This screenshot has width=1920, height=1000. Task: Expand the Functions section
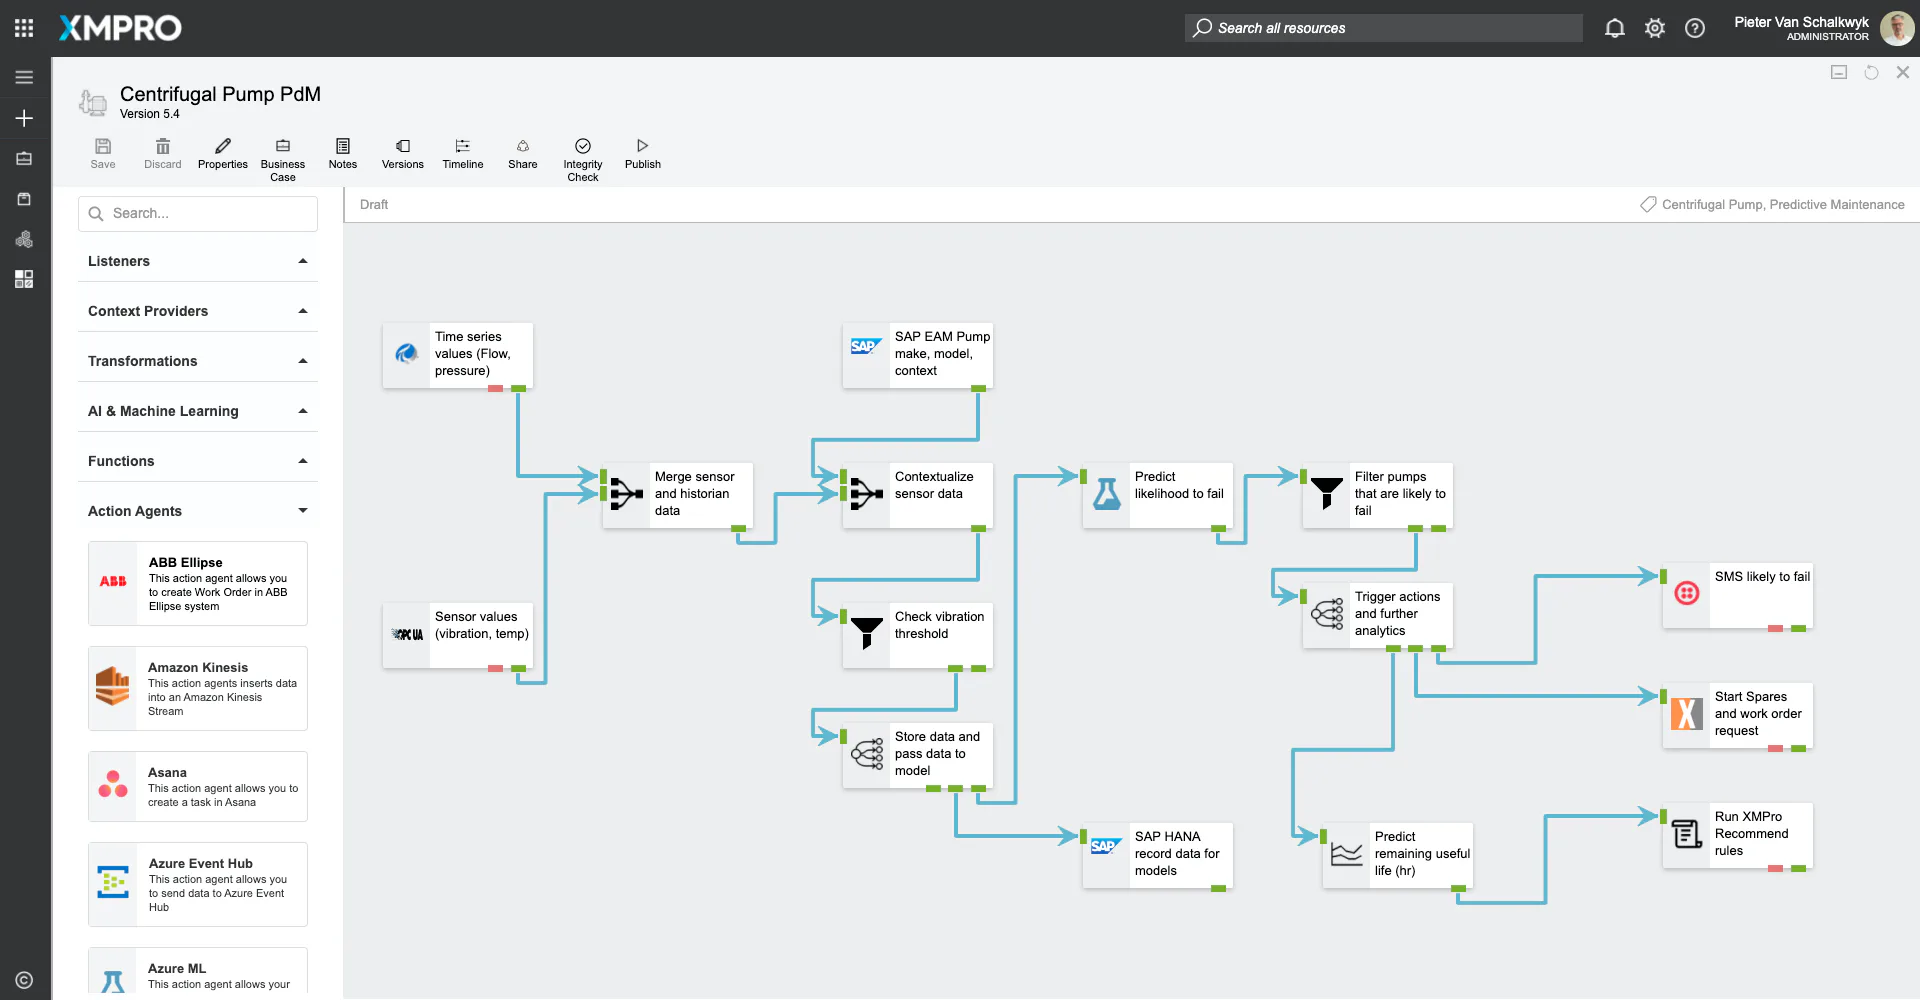pos(198,461)
